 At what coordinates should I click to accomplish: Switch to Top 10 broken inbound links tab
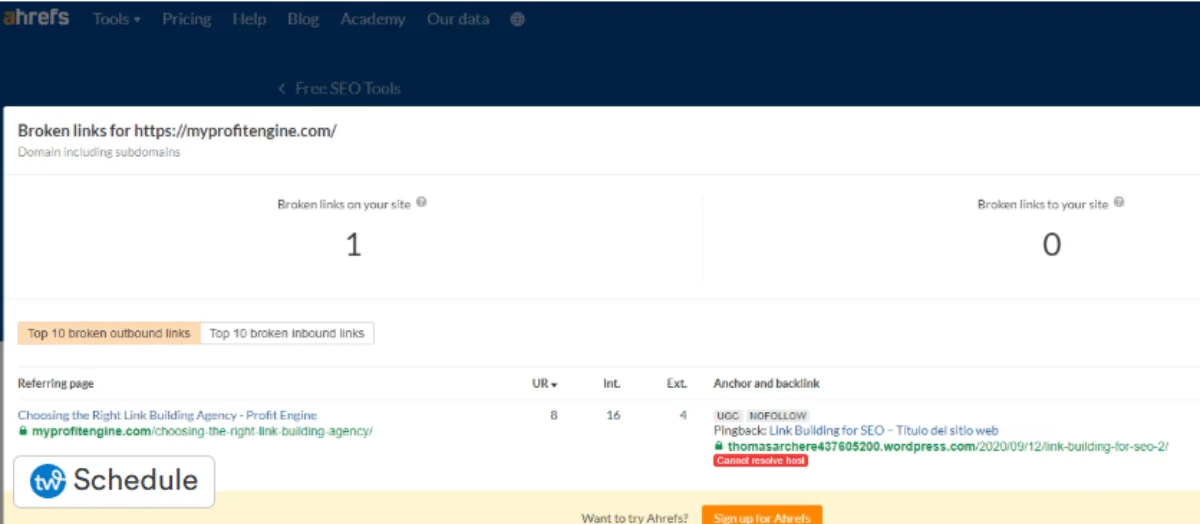point(287,333)
